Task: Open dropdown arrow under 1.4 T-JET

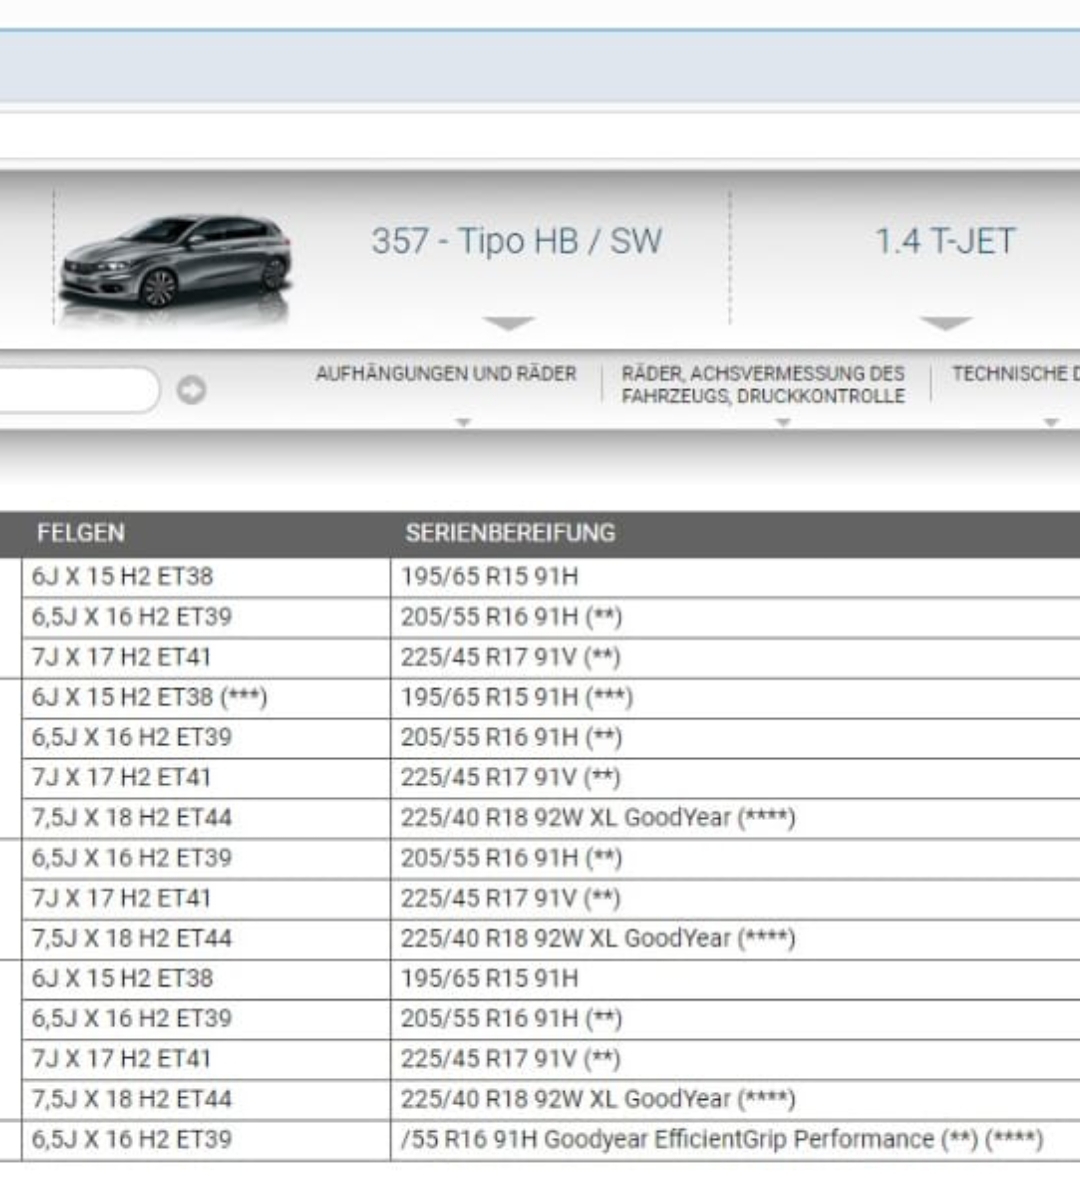Action: click(945, 323)
